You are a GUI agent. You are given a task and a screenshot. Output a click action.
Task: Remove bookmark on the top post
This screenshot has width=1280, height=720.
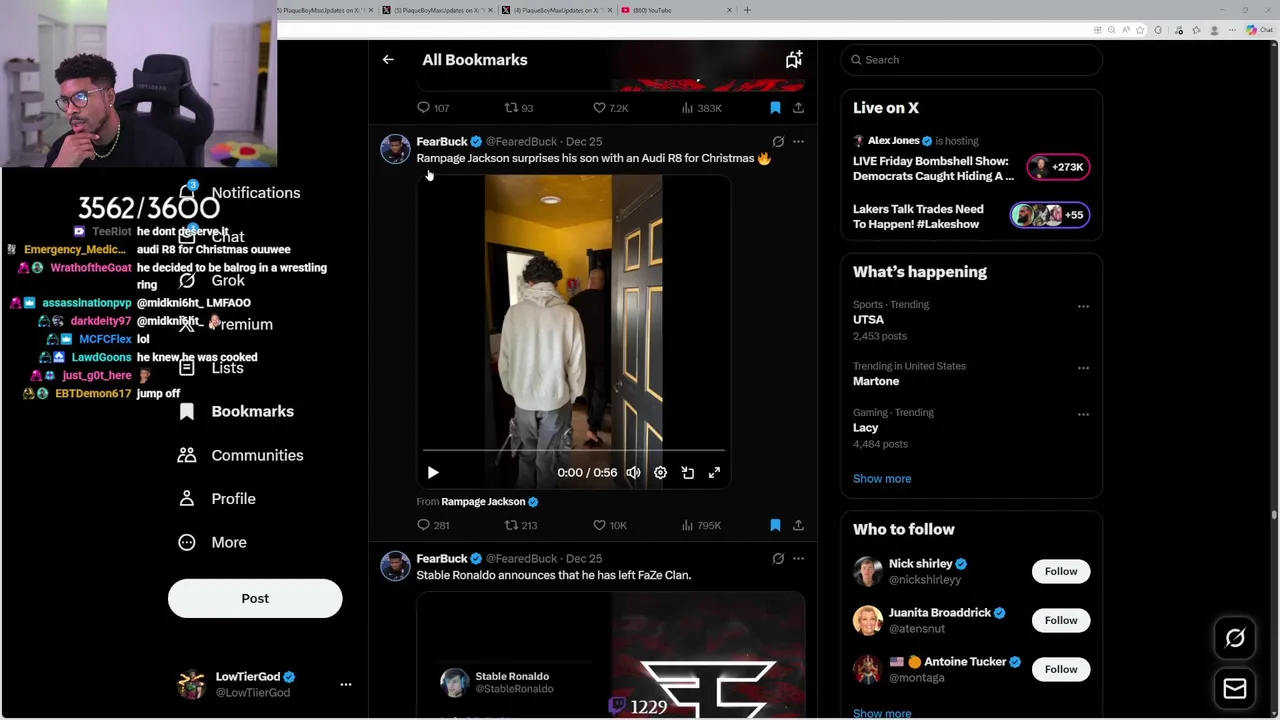[x=775, y=108]
